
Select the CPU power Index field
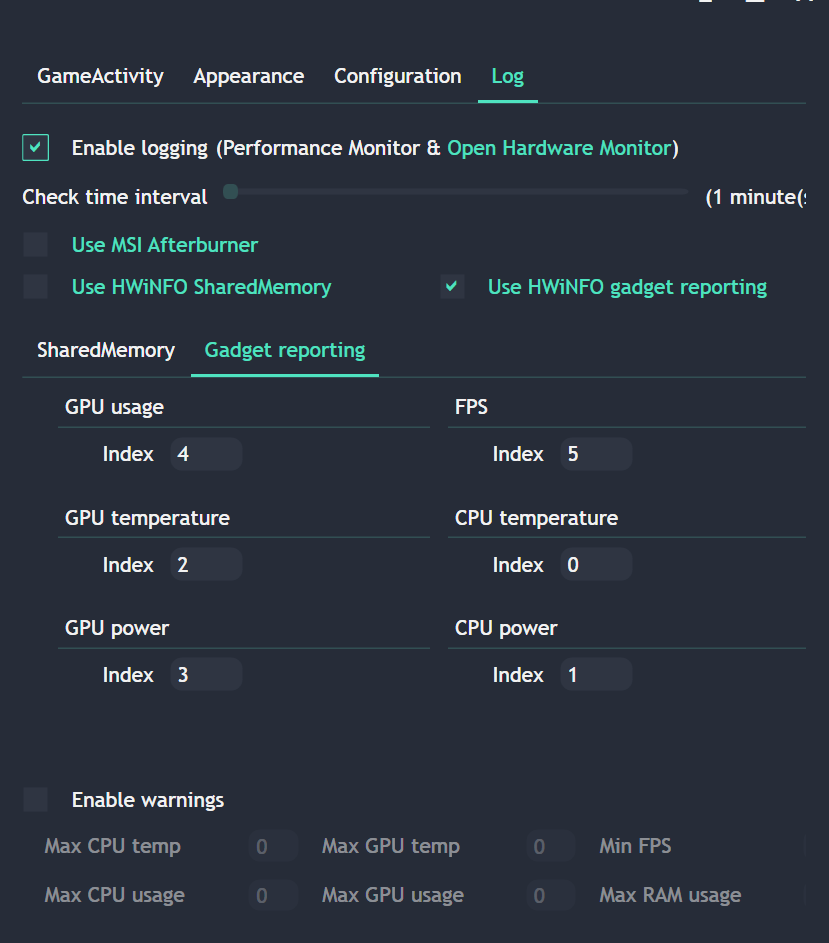pyautogui.click(x=595, y=674)
